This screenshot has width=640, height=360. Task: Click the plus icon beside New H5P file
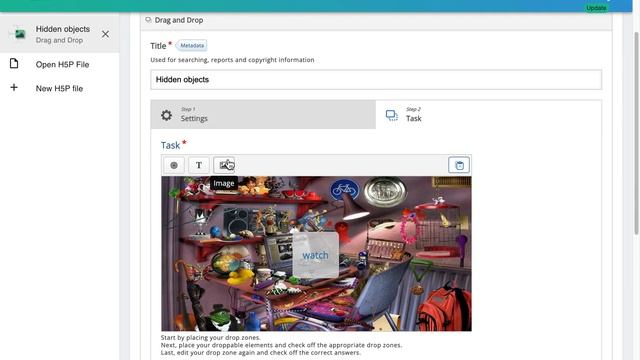tap(14, 87)
